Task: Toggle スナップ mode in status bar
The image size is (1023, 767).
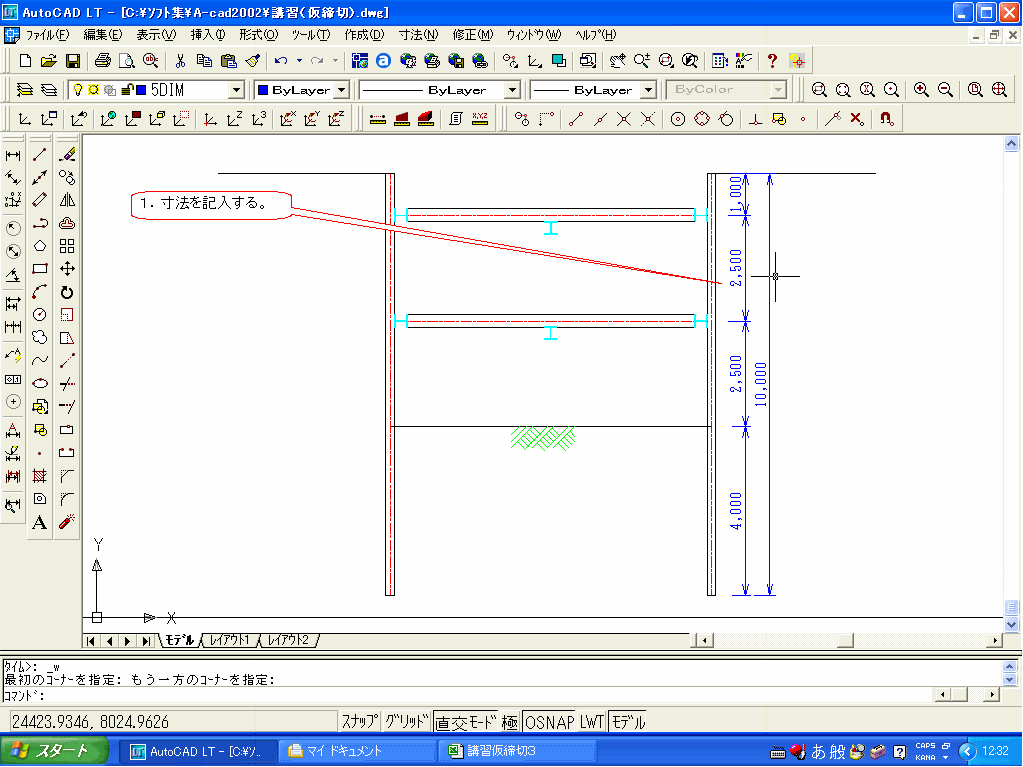Action: tap(359, 721)
